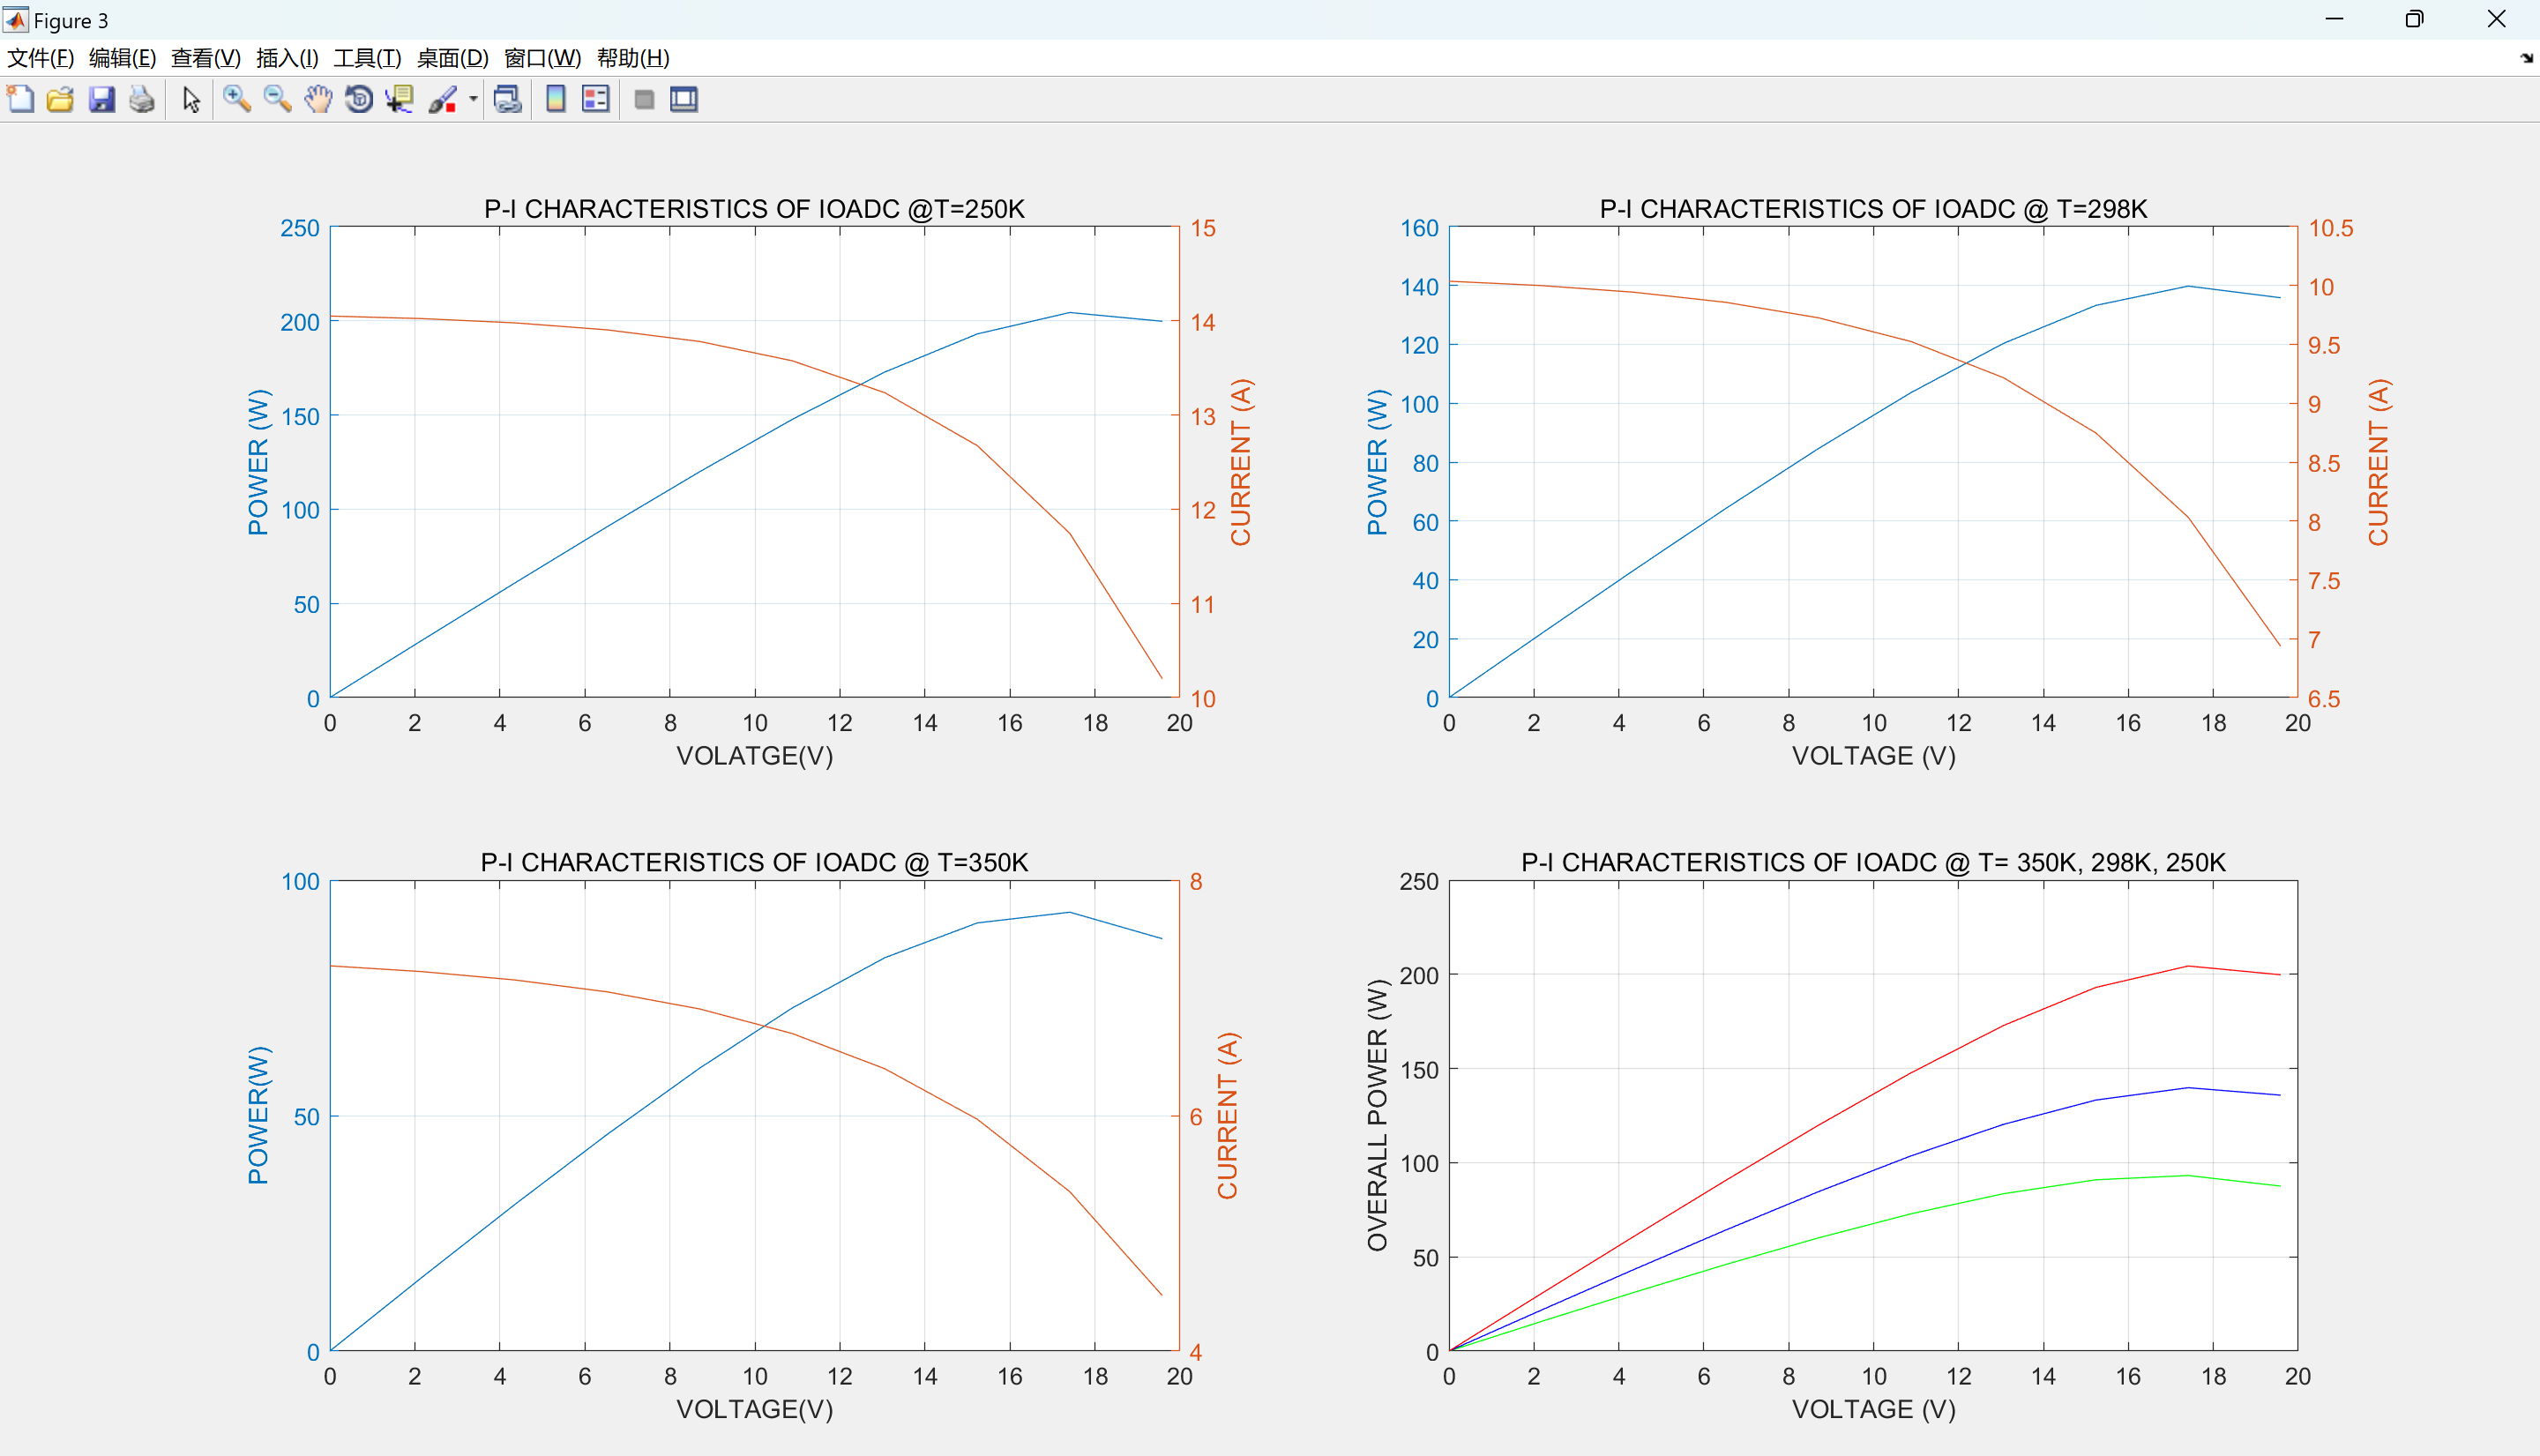Enable the Data Cursor tool
This screenshot has height=1456, width=2540.
pos(400,99)
